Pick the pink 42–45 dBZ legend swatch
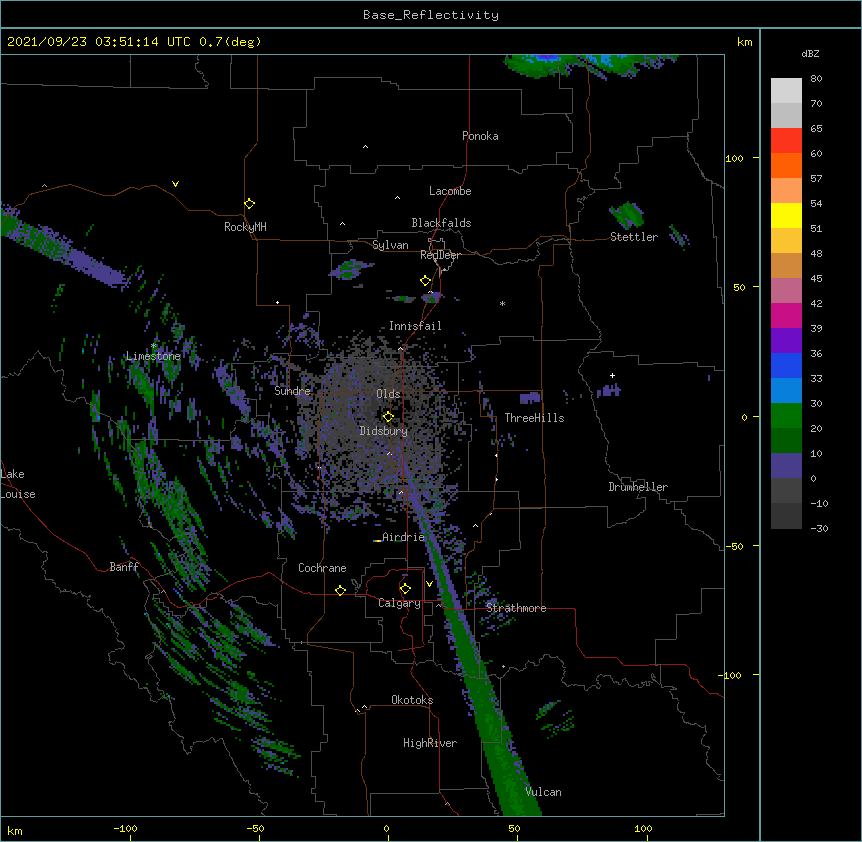This screenshot has width=862, height=842. (x=786, y=291)
